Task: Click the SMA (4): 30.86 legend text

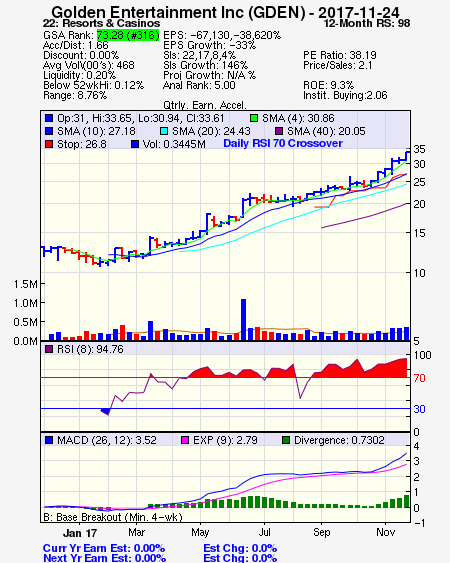Action: click(298, 118)
